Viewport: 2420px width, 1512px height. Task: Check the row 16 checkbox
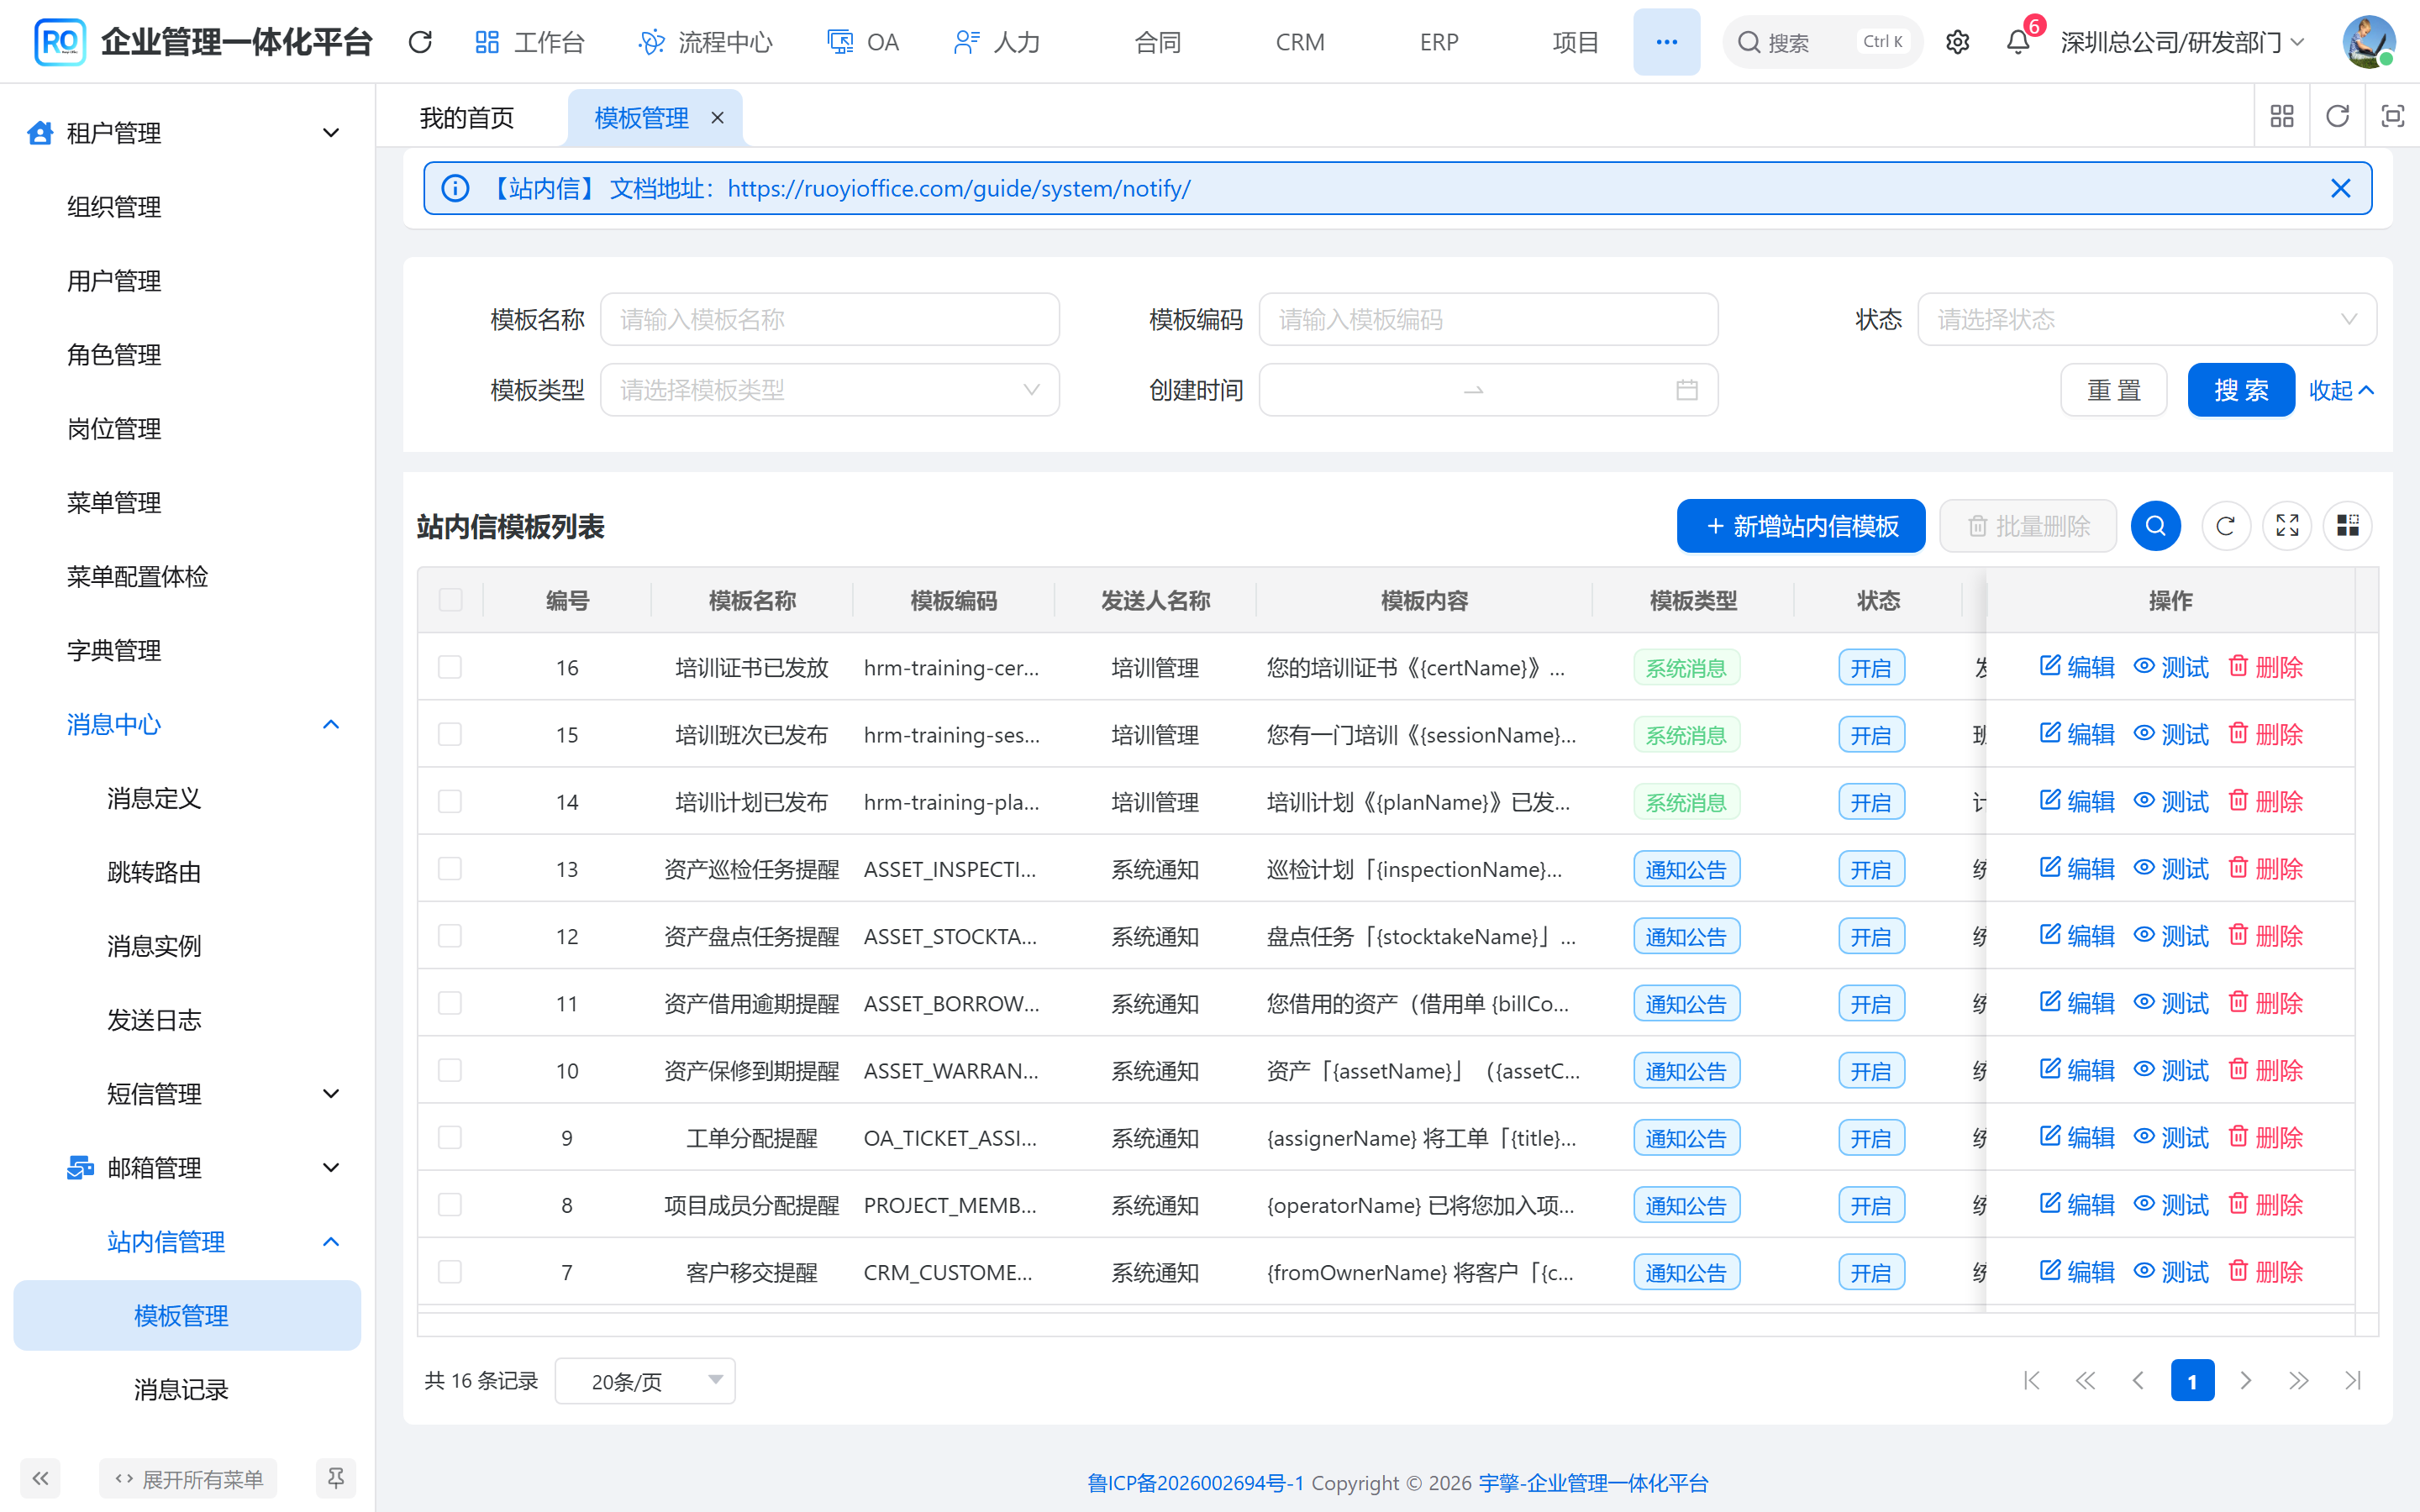pos(450,667)
